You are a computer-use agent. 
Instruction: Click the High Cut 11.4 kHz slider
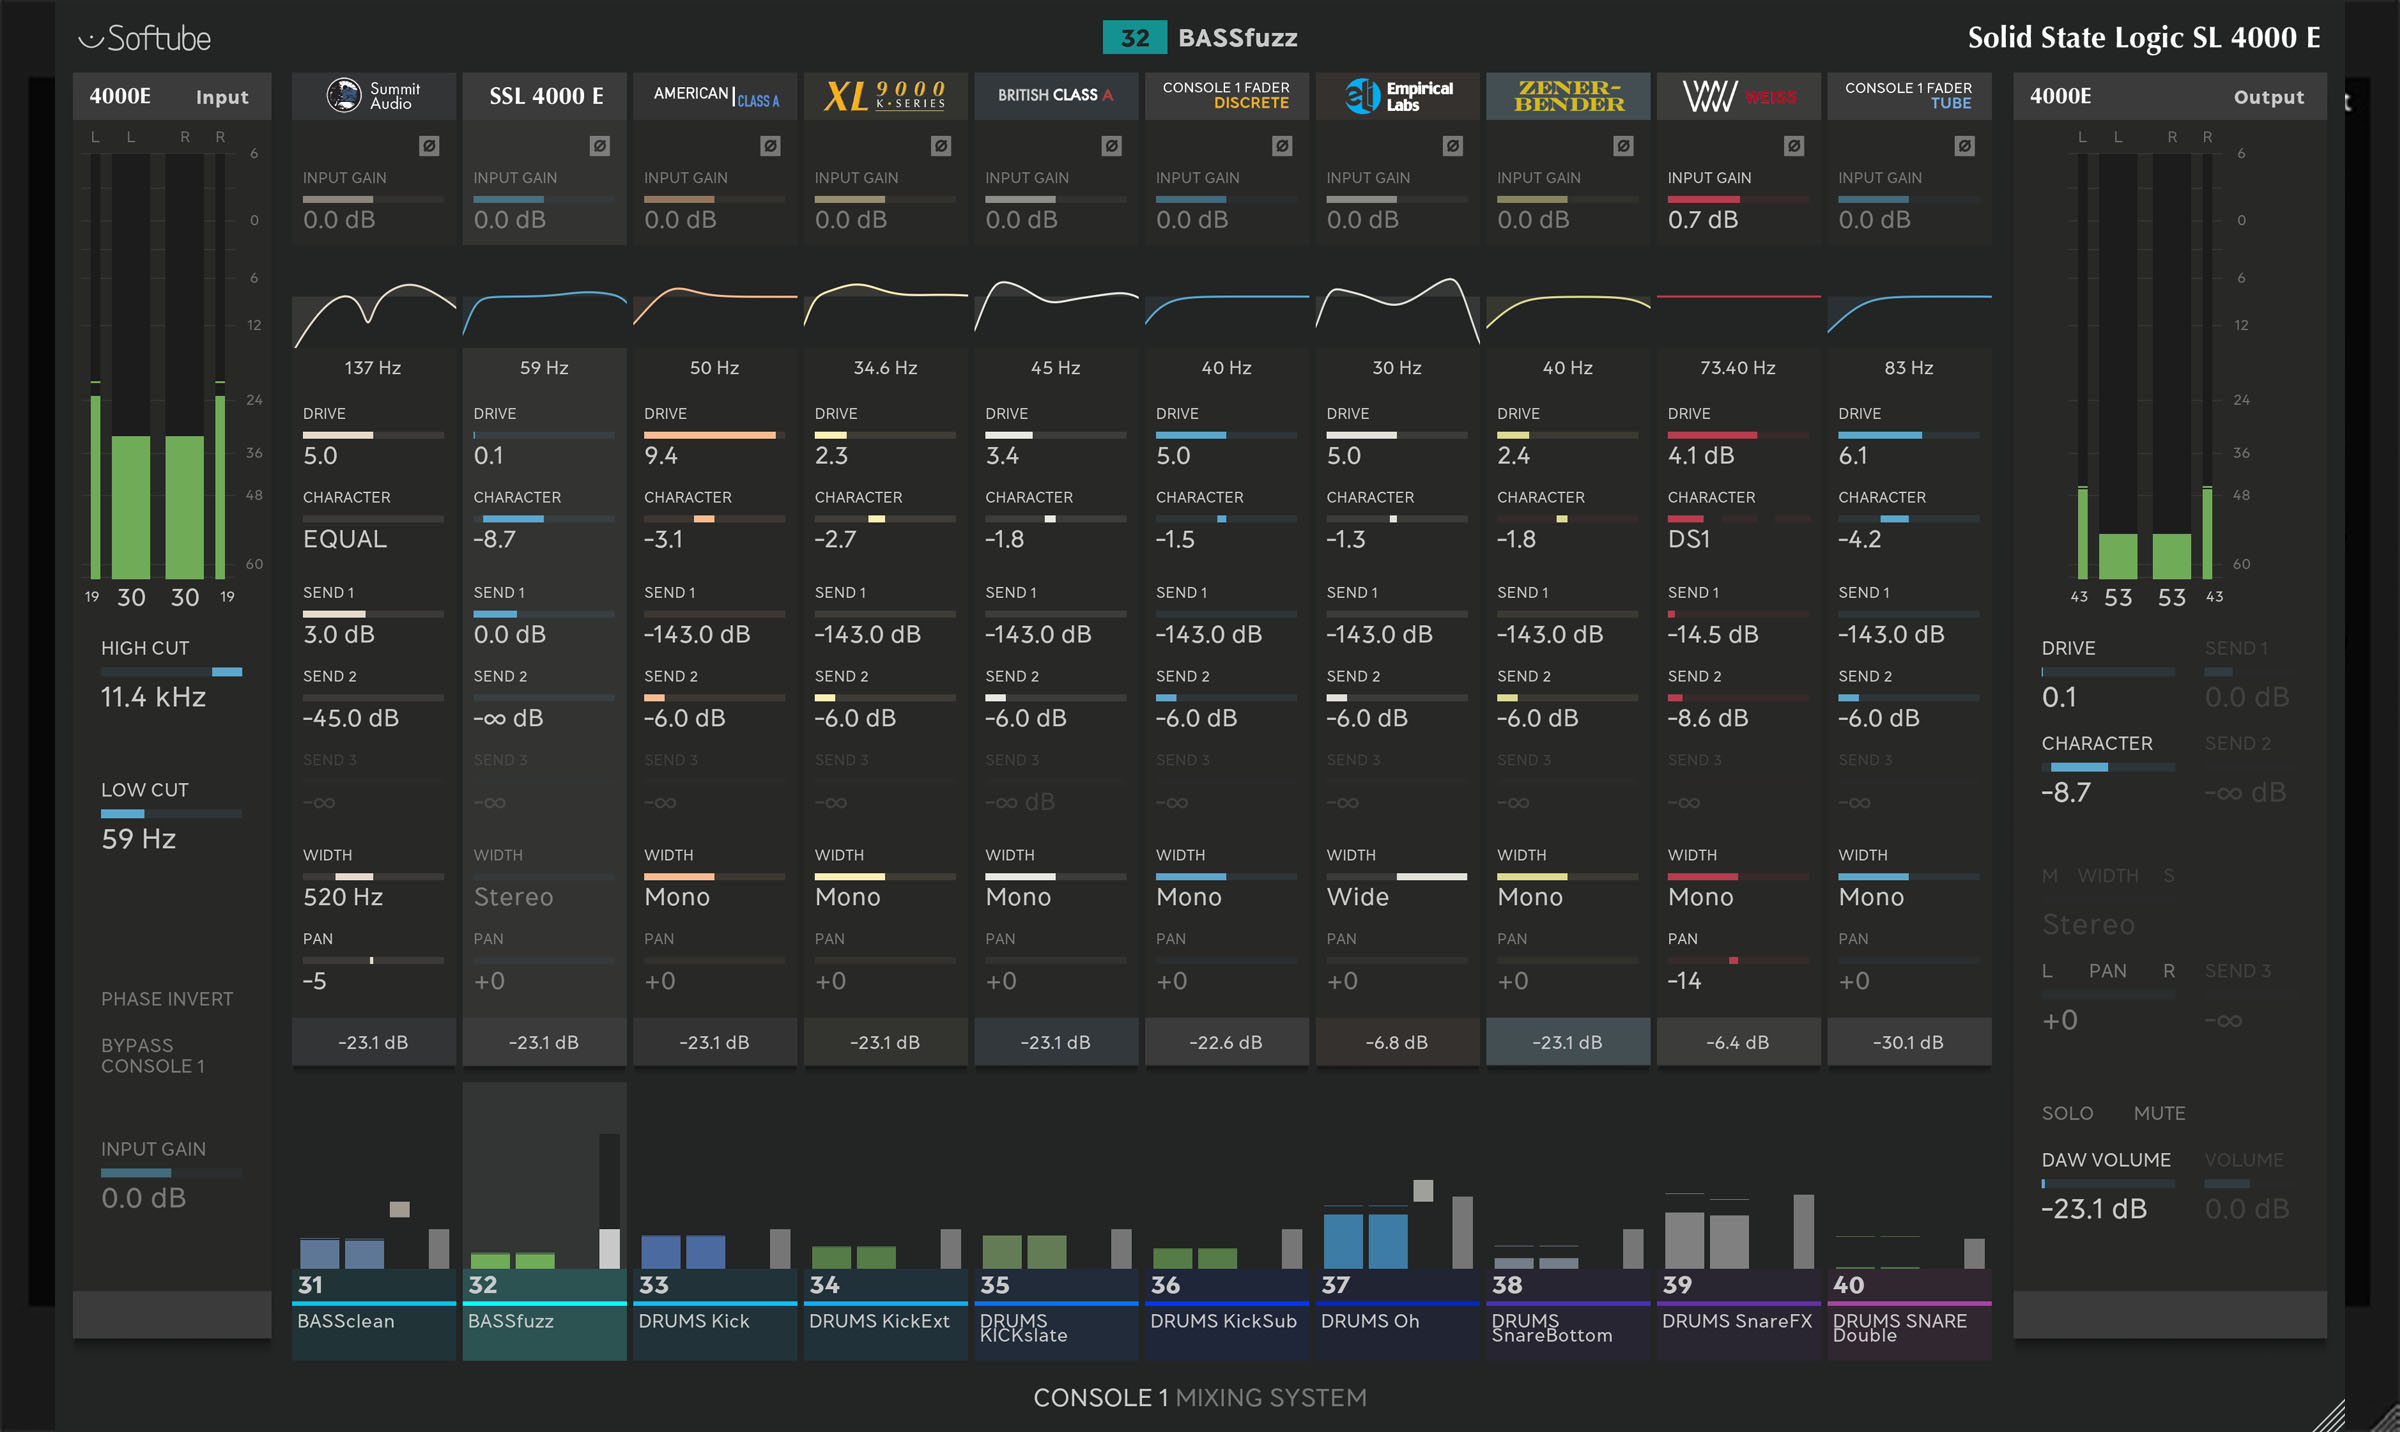[x=171, y=672]
